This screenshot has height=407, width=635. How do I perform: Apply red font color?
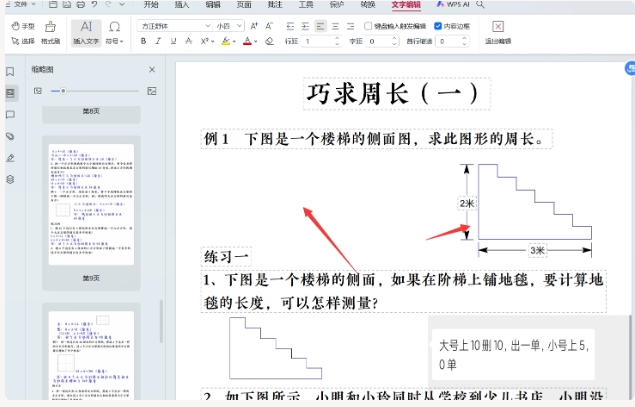click(247, 41)
